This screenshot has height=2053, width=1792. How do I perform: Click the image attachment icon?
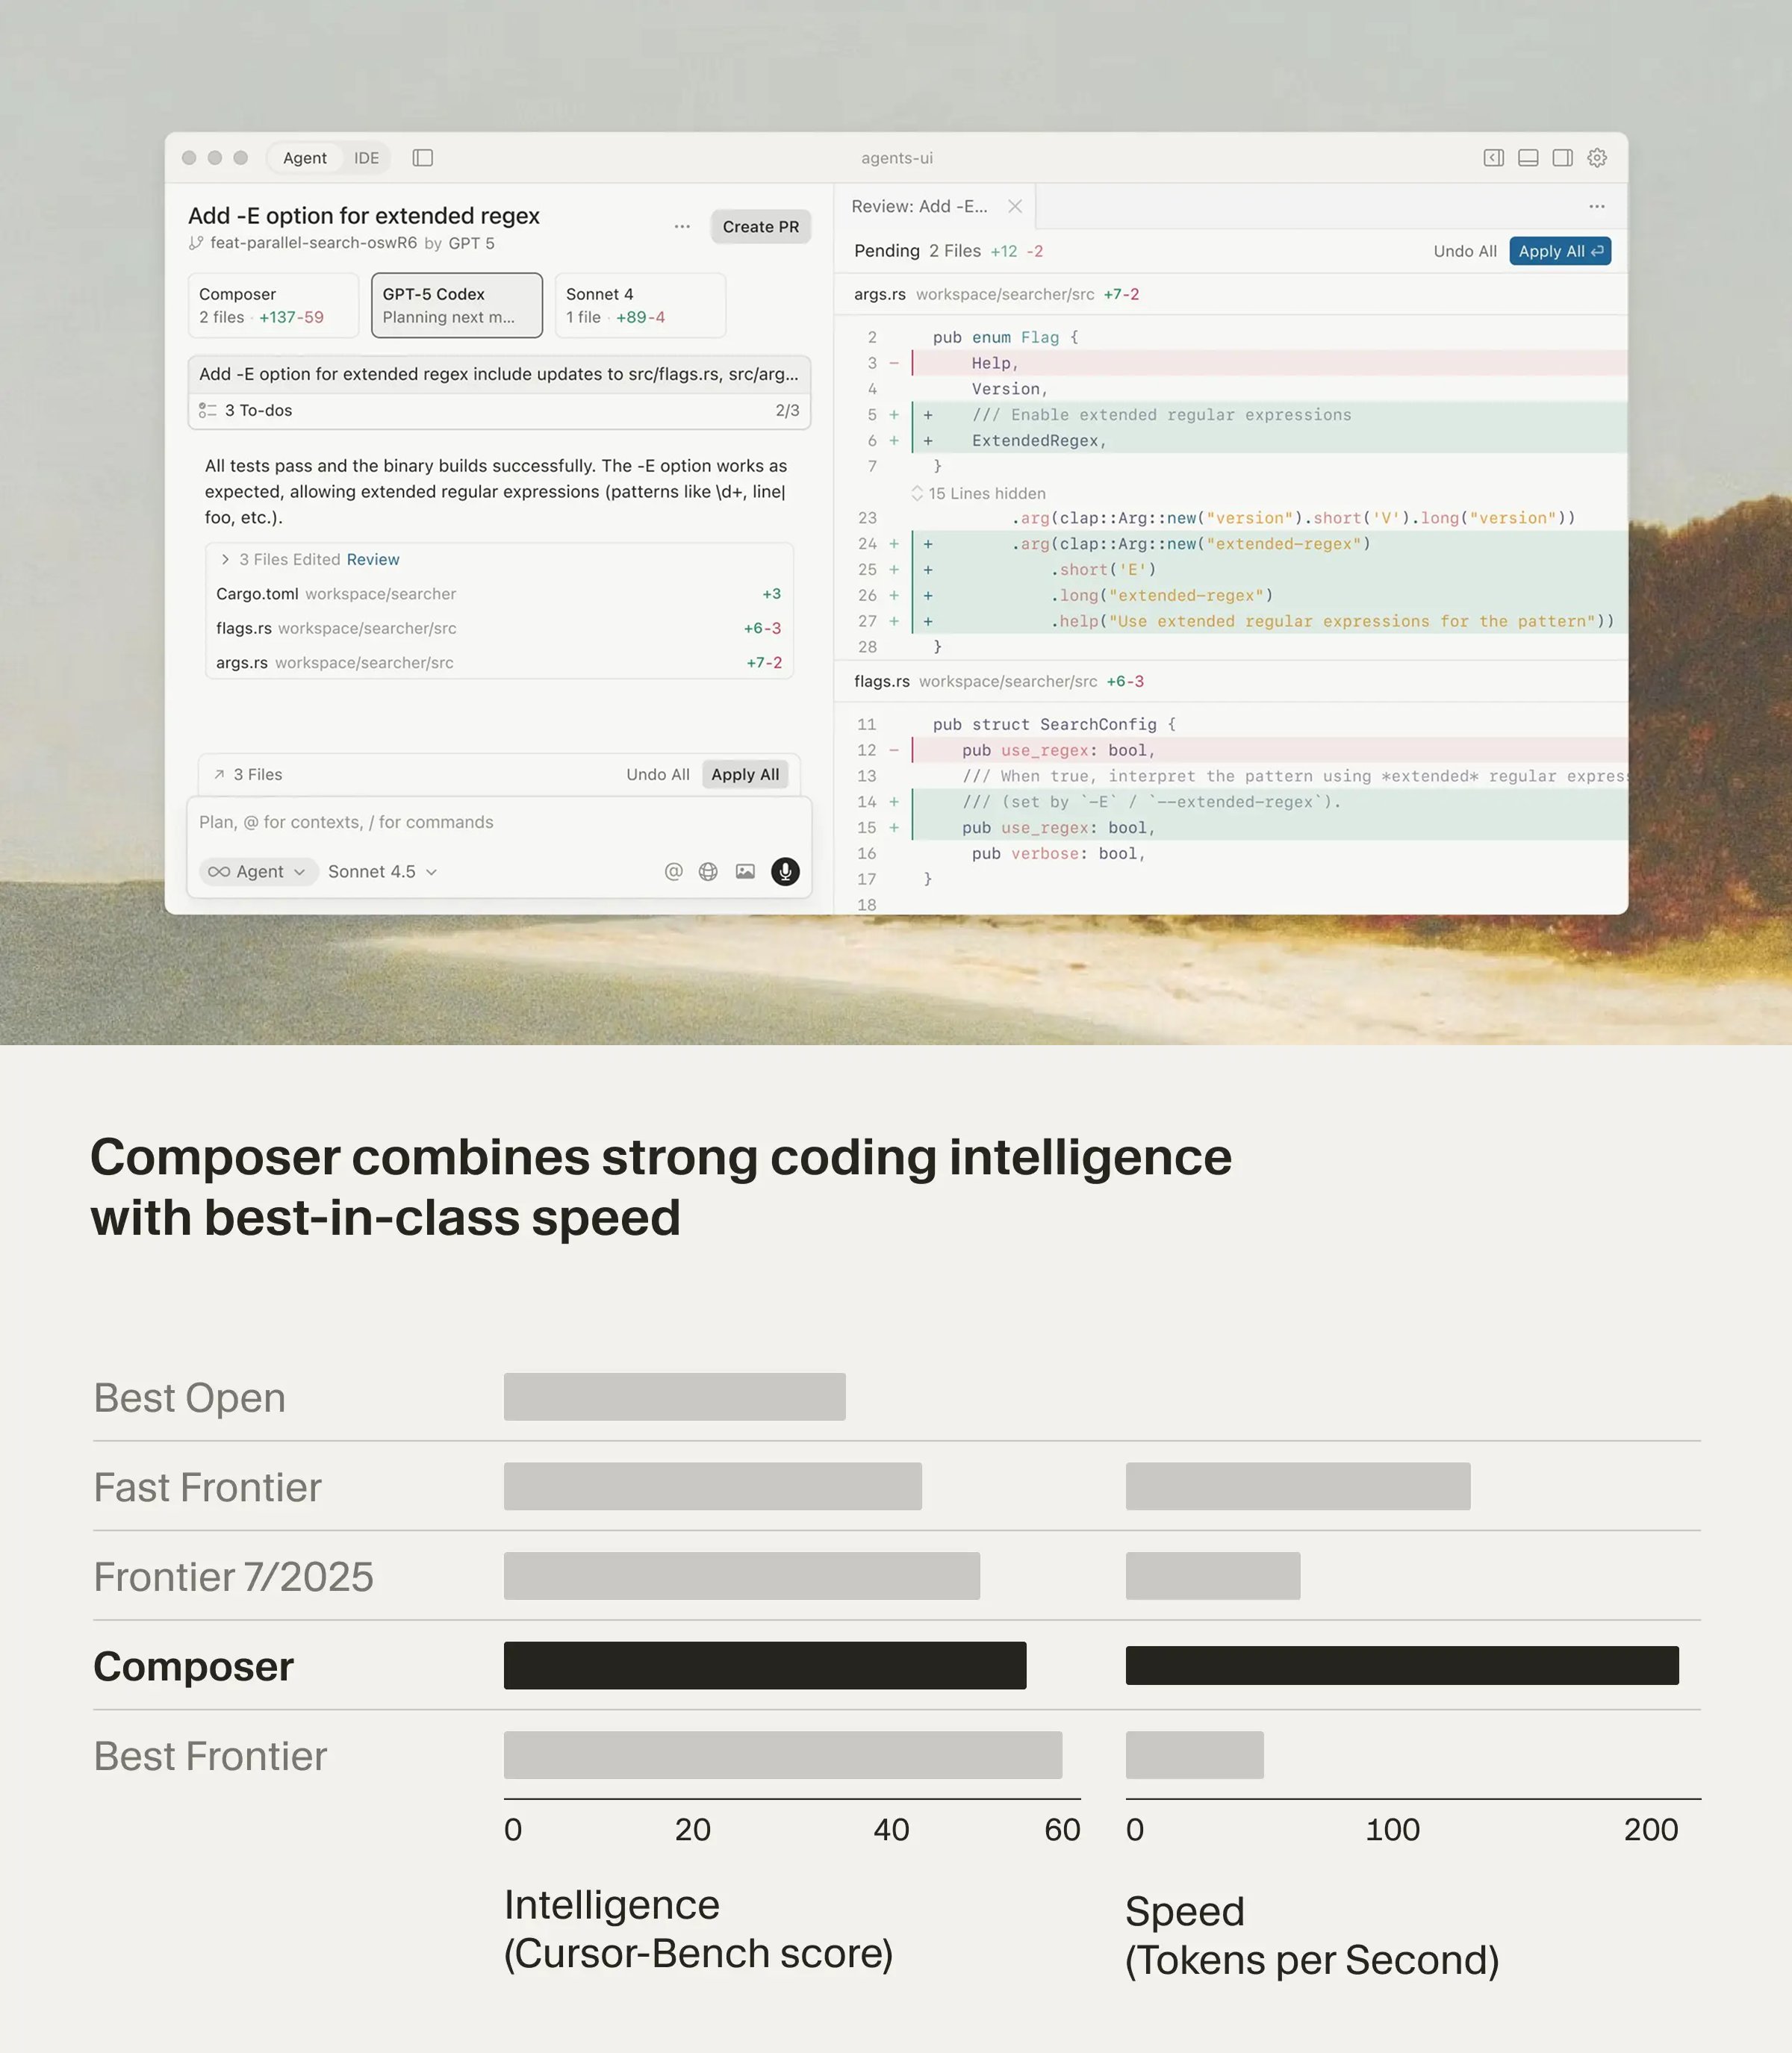click(745, 871)
